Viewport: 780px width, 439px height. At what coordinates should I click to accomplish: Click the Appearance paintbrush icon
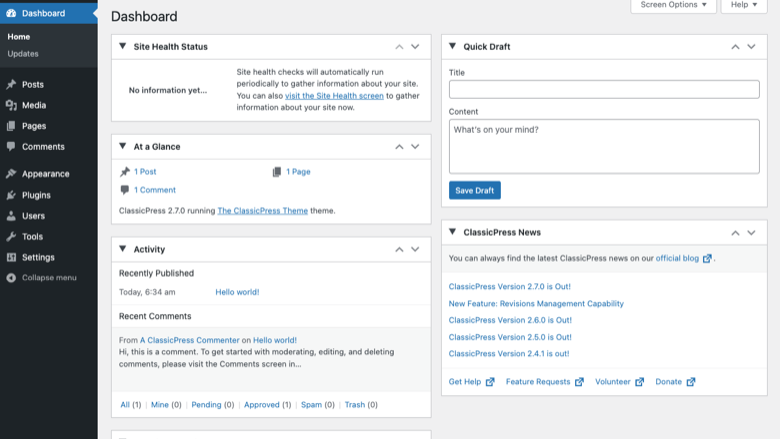click(x=11, y=174)
